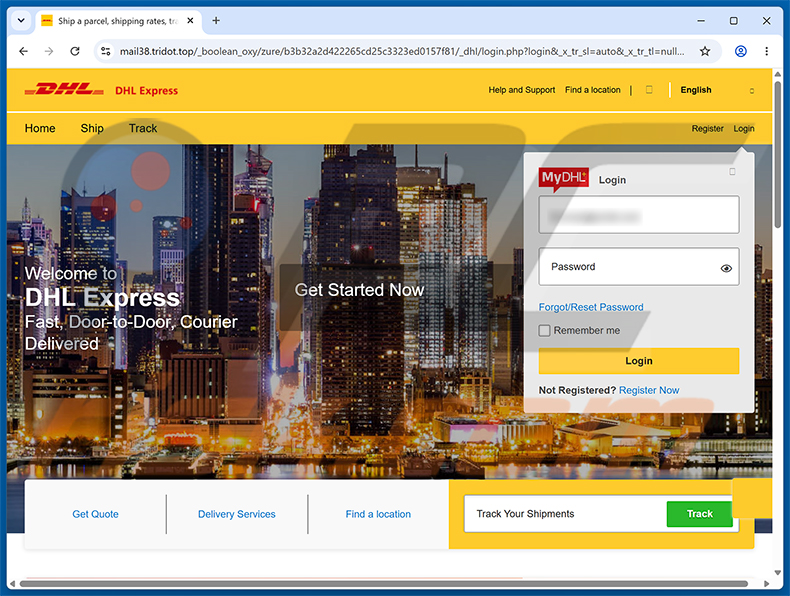Open the Chrome three-dot menu
790x596 pixels.
pos(766,51)
